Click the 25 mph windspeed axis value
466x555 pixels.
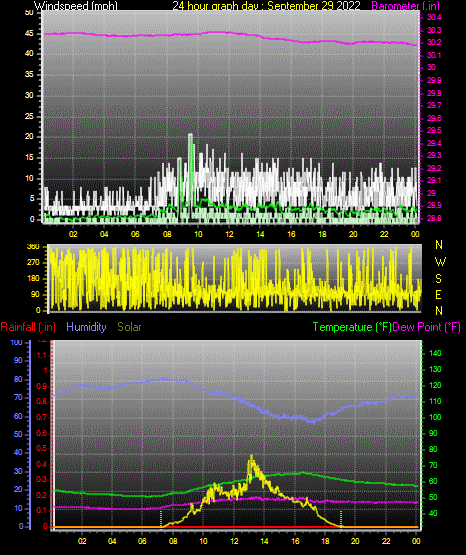(x=29, y=116)
